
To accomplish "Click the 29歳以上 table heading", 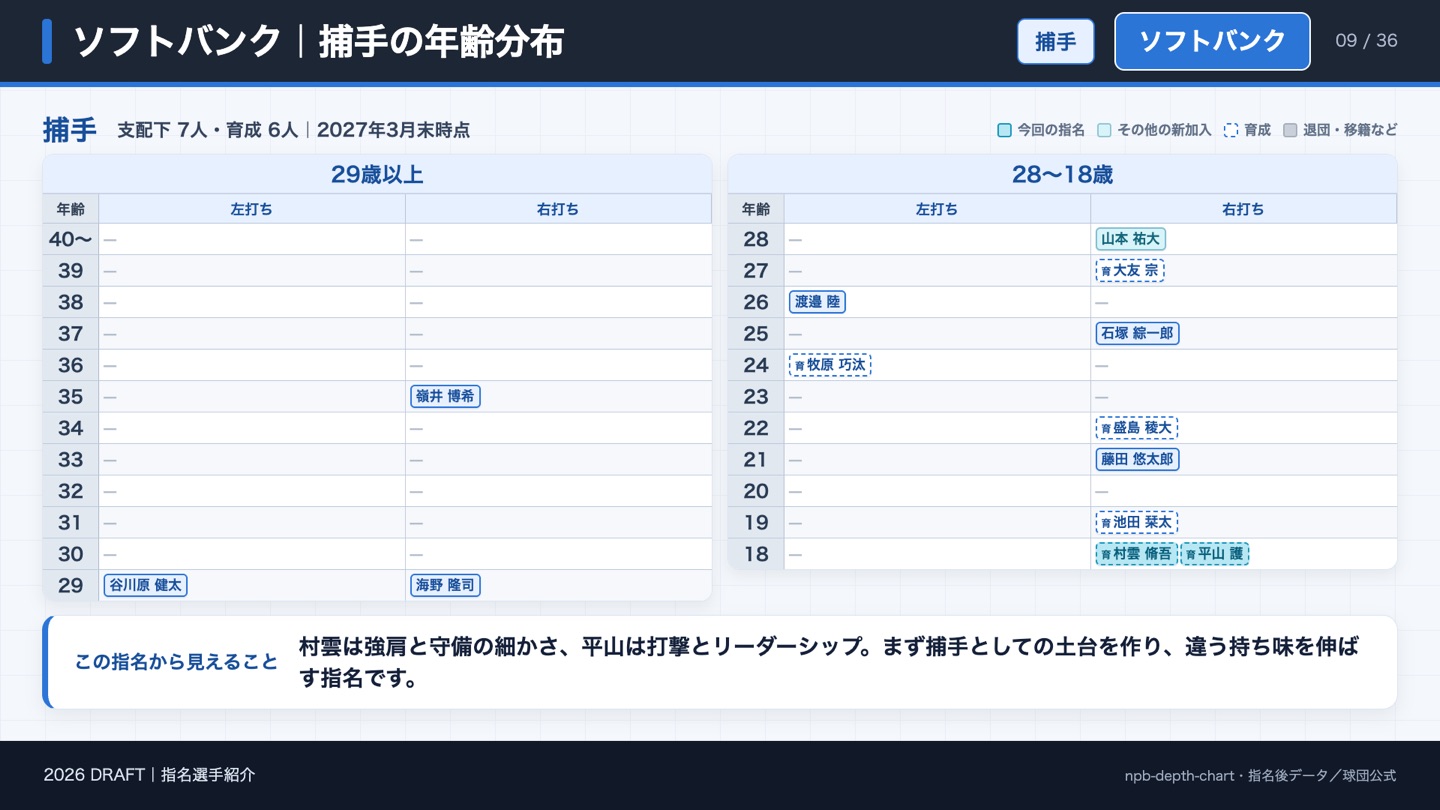I will pos(377,175).
